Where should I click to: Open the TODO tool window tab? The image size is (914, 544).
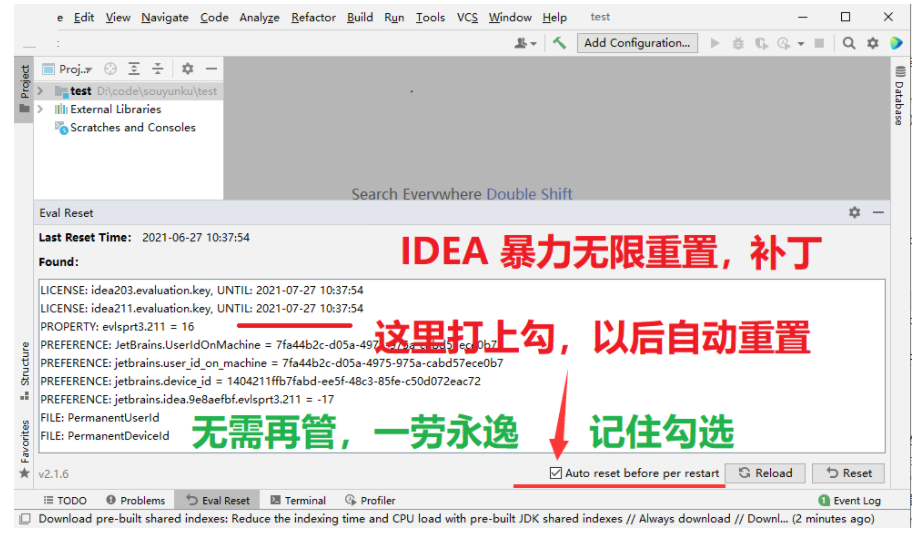point(65,500)
